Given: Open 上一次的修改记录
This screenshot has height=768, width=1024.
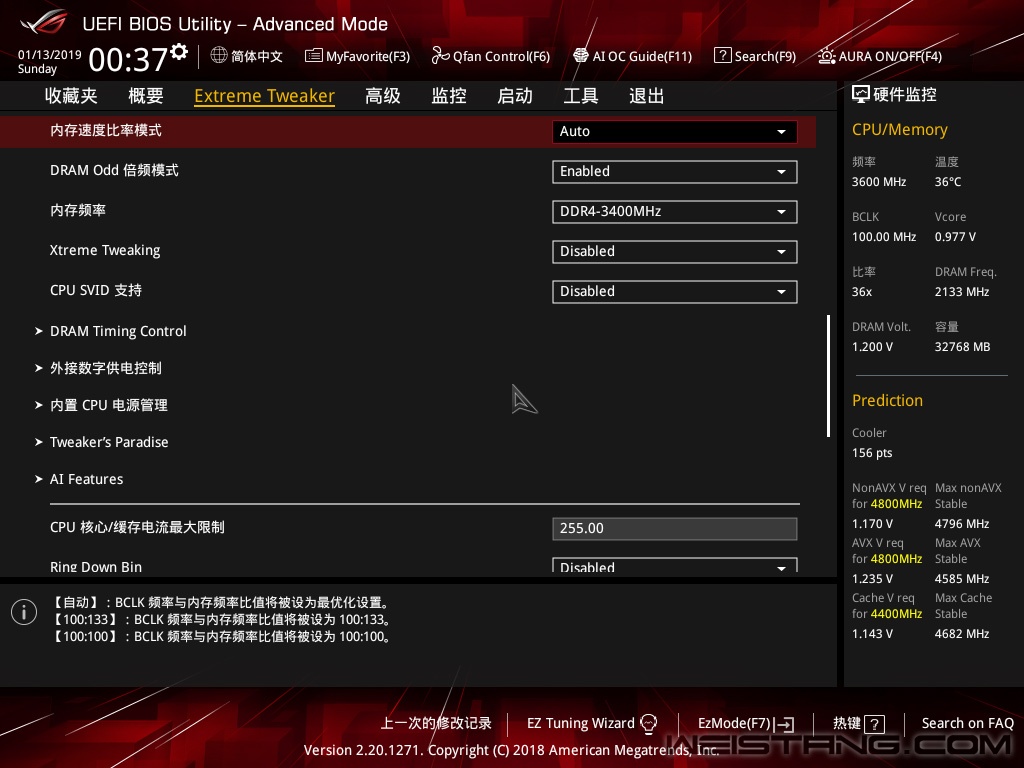Looking at the screenshot, I should click(x=436, y=724).
